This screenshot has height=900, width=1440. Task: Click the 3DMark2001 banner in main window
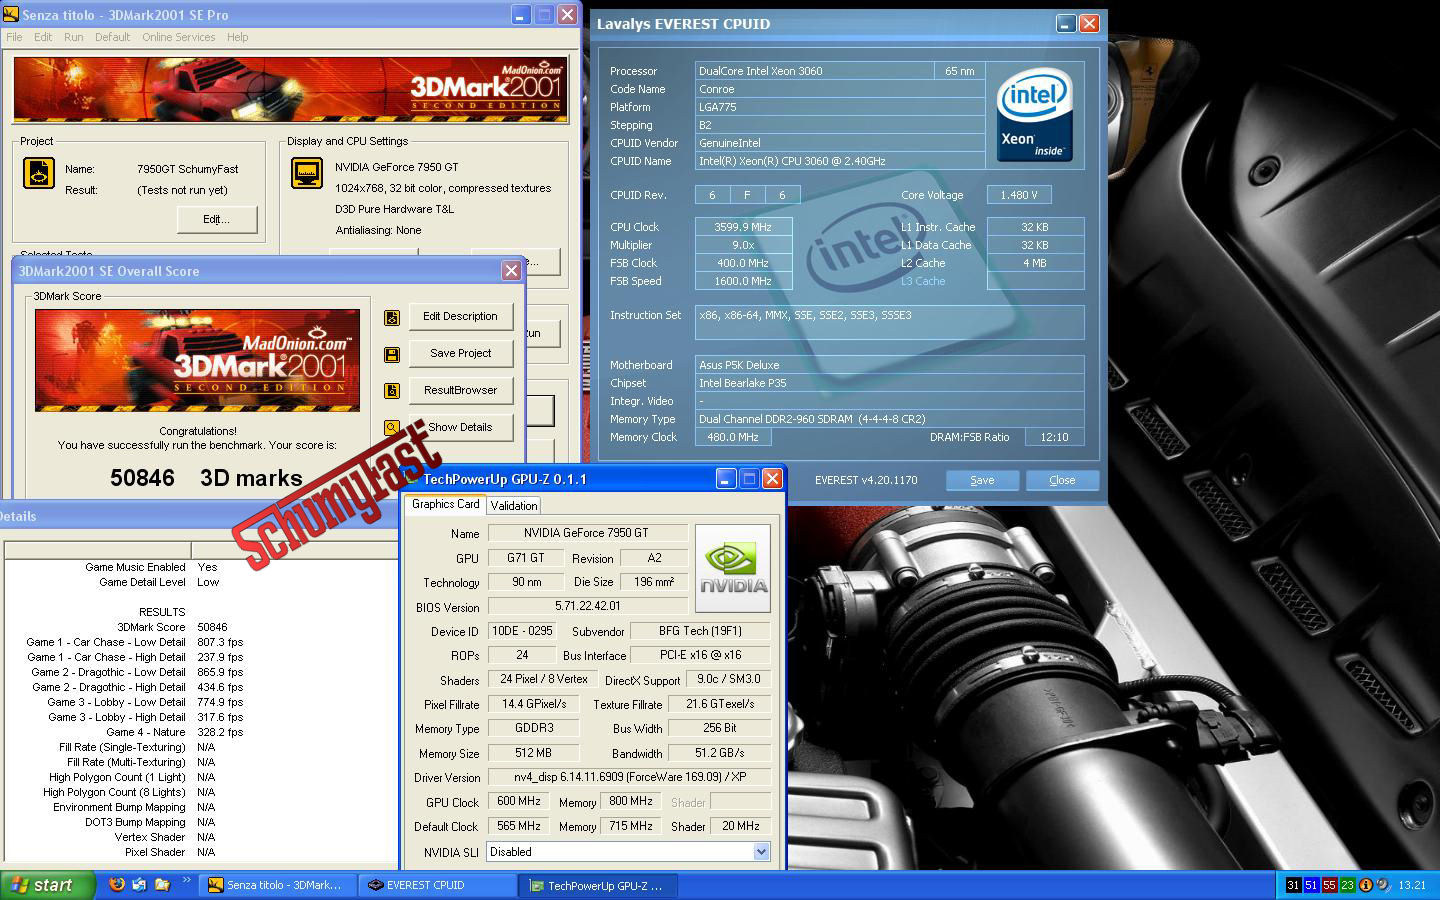click(290, 90)
